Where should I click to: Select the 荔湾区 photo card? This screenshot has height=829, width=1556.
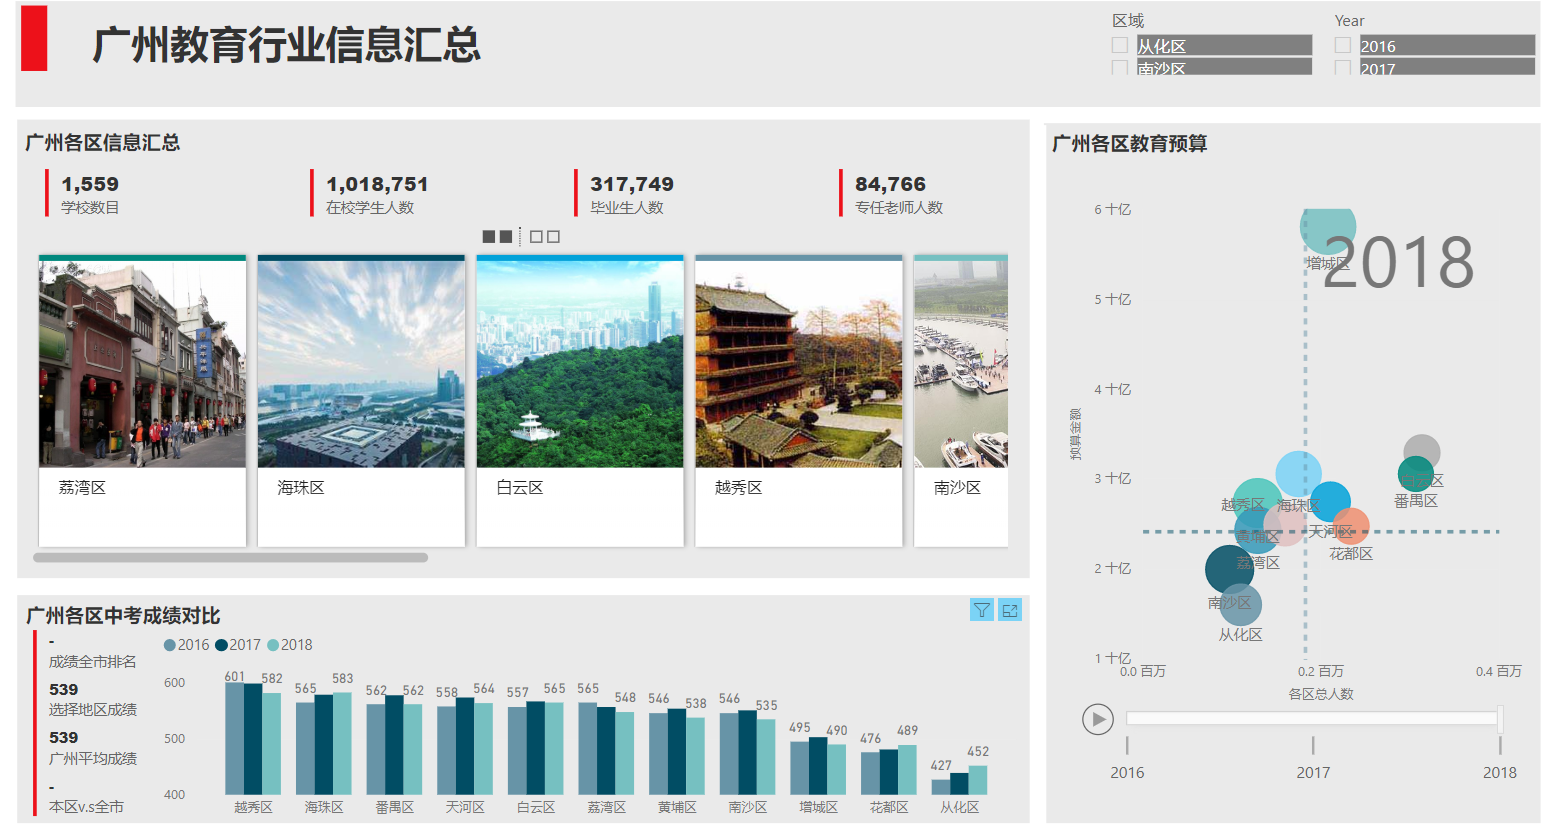[142, 400]
